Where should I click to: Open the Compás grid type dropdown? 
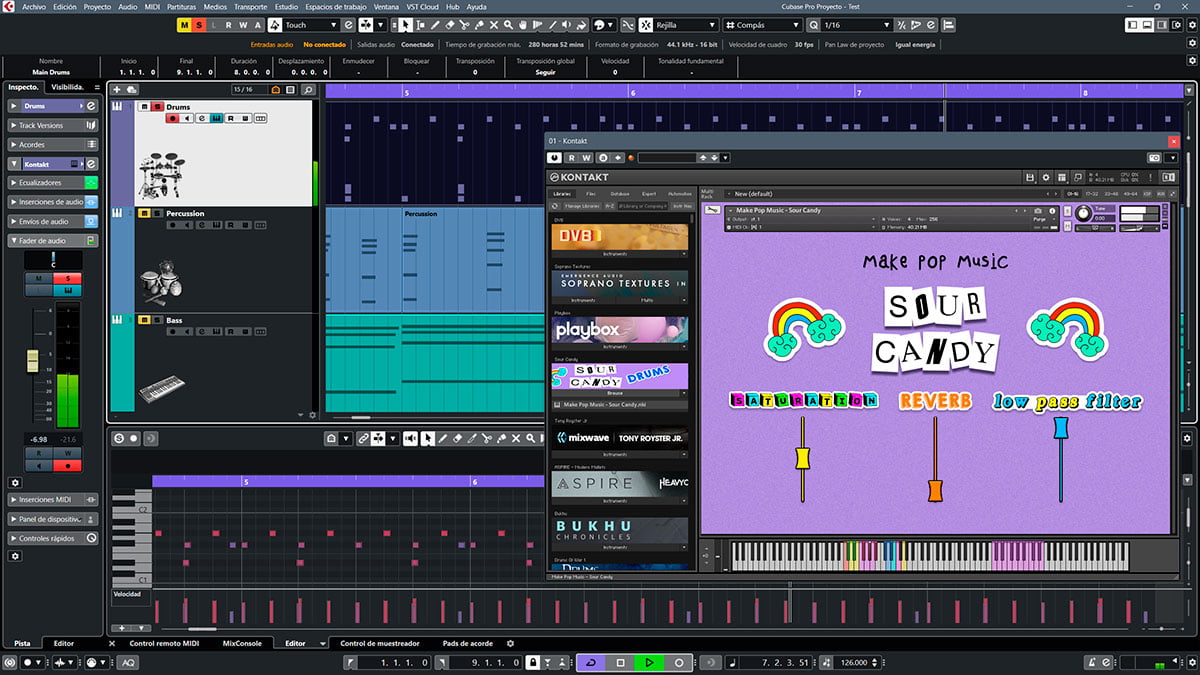pos(763,25)
